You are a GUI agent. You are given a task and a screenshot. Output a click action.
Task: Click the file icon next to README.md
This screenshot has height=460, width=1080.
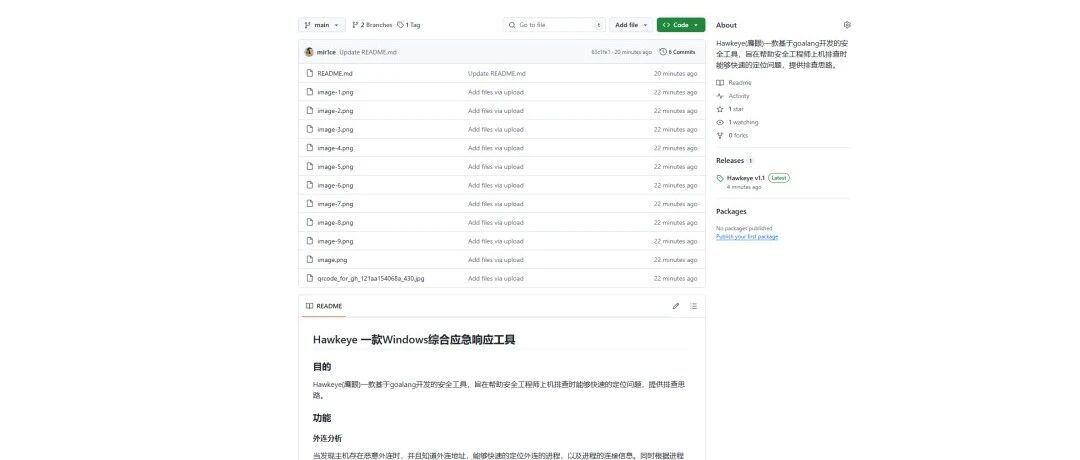pyautogui.click(x=310, y=73)
